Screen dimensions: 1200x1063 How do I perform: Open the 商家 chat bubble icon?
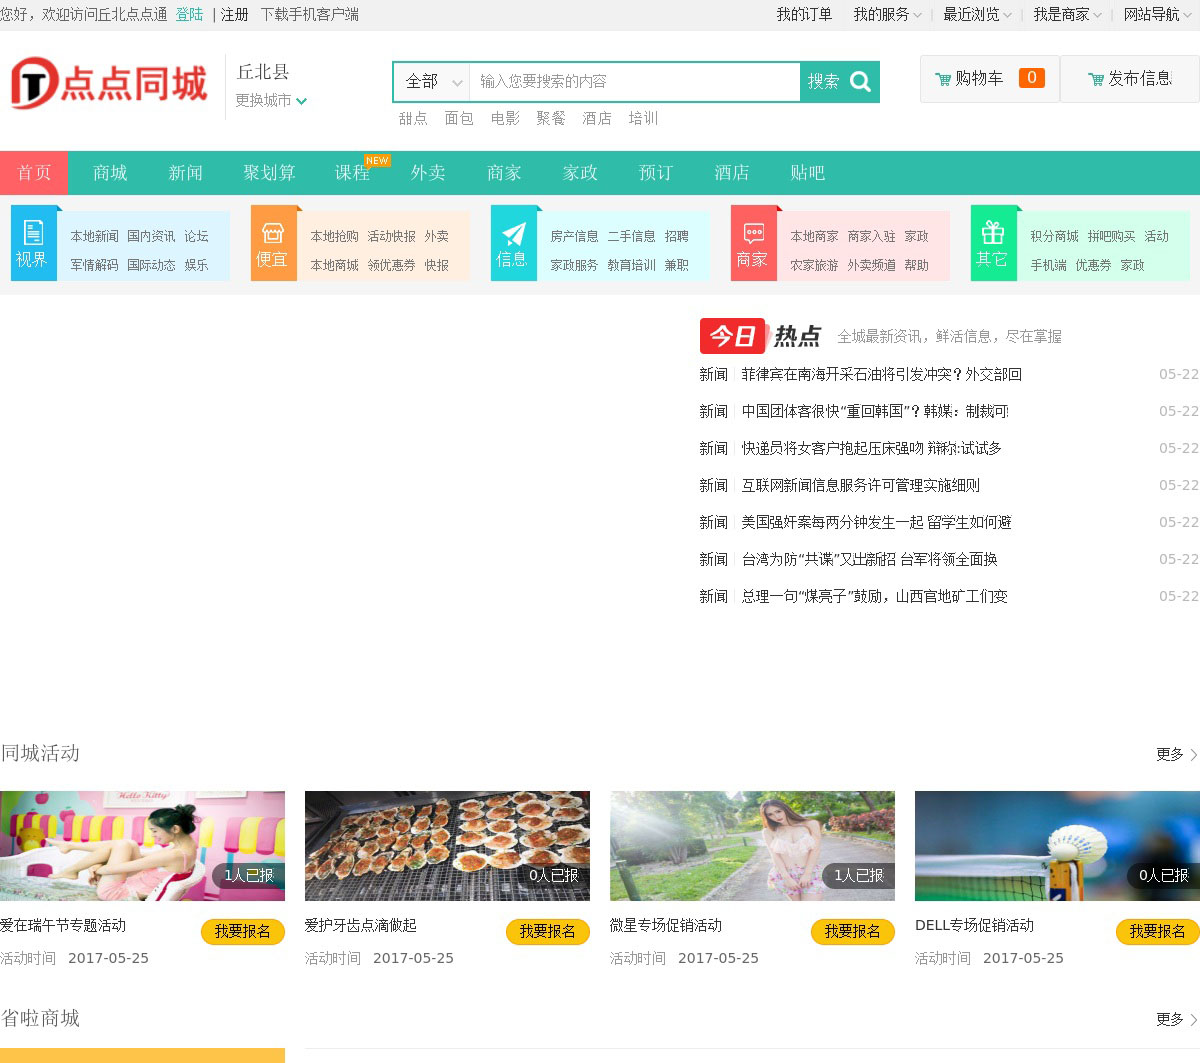(753, 234)
